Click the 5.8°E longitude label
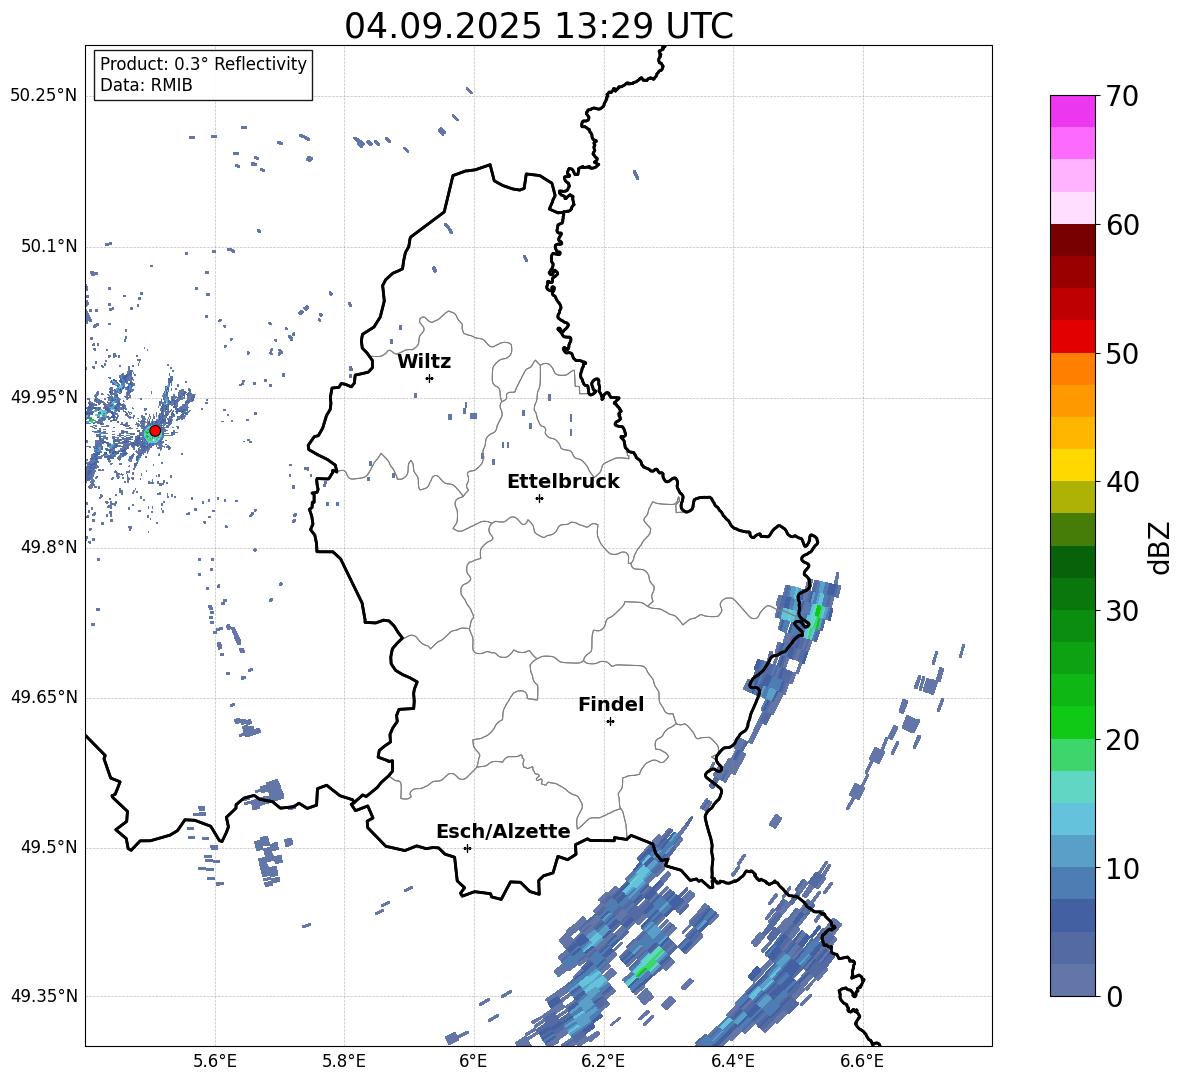 point(344,1061)
